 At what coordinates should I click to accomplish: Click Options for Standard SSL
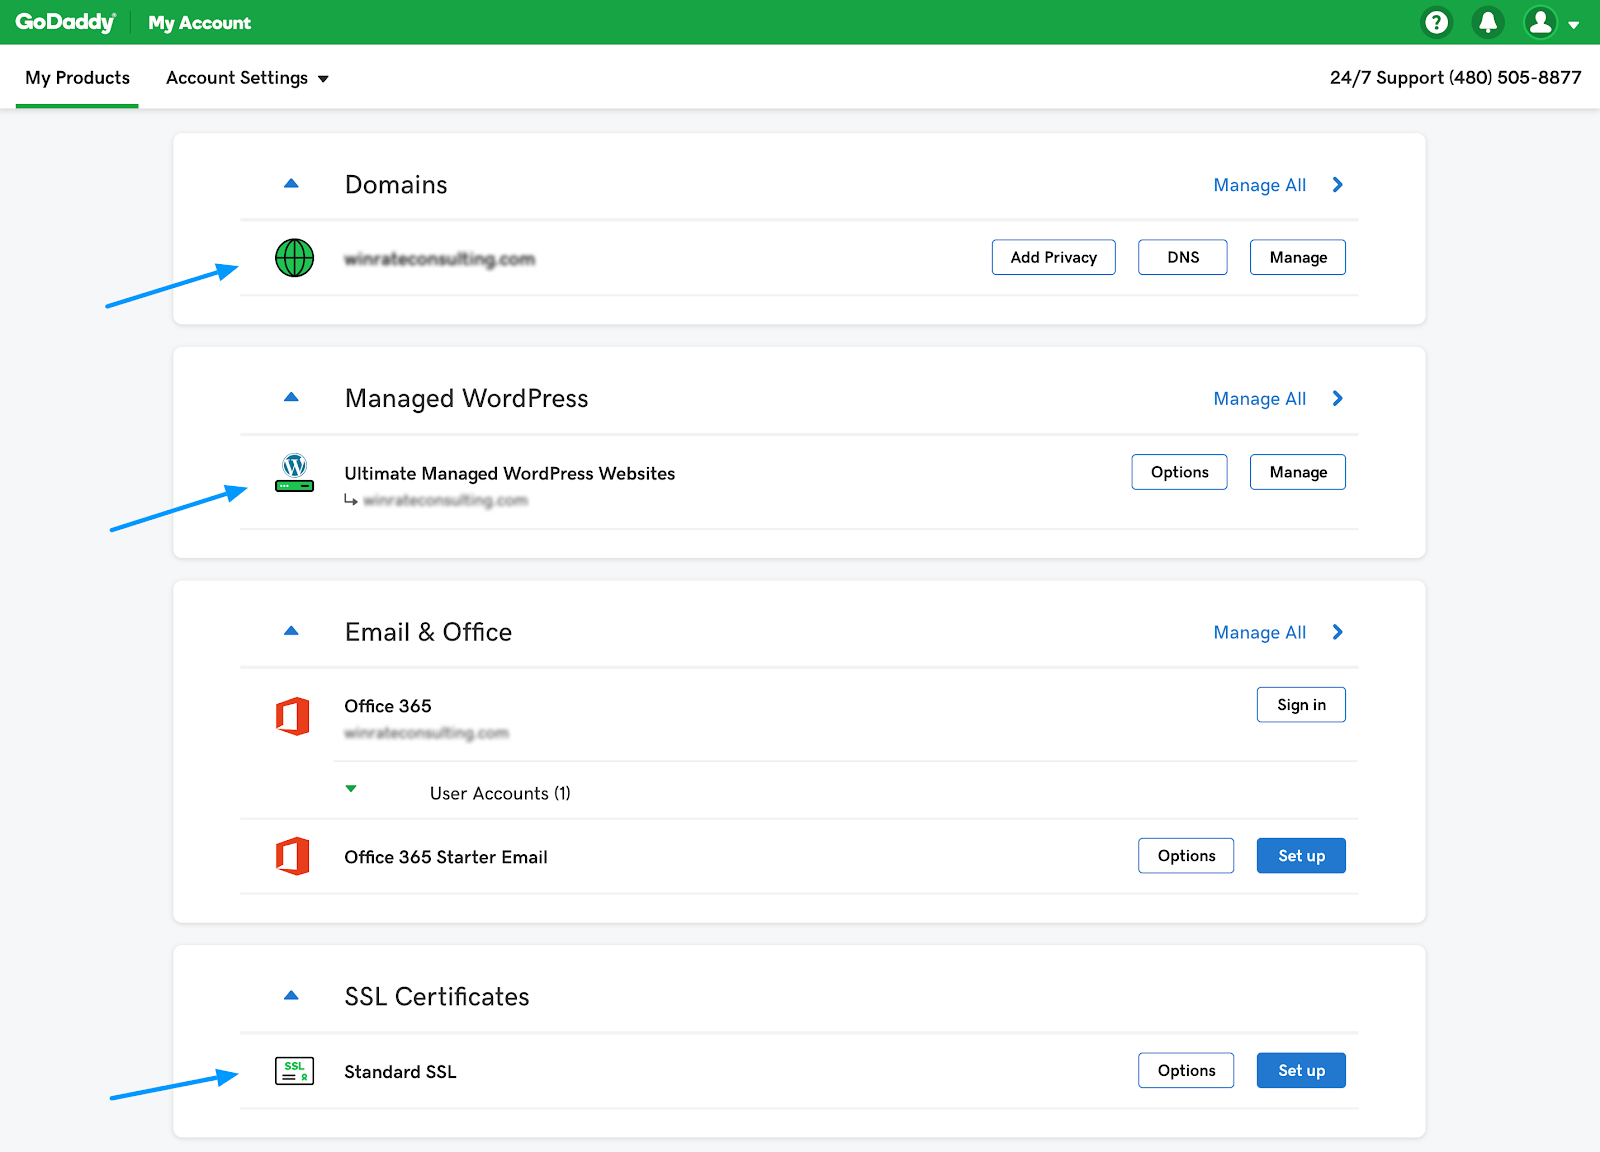pos(1186,1071)
